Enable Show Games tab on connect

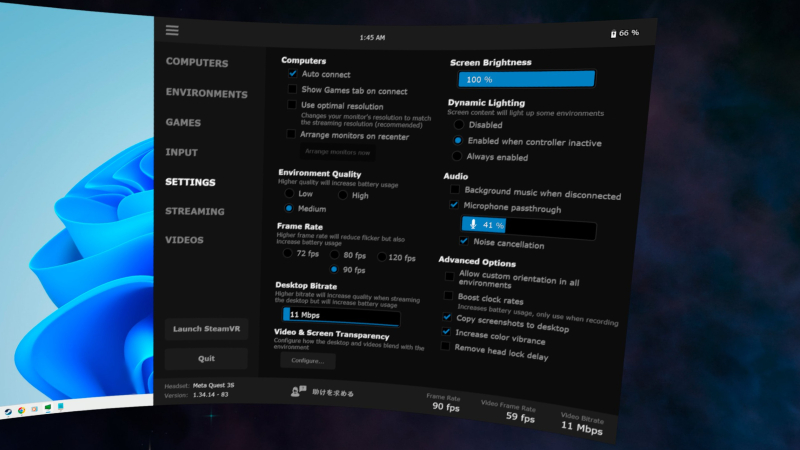pyautogui.click(x=292, y=89)
